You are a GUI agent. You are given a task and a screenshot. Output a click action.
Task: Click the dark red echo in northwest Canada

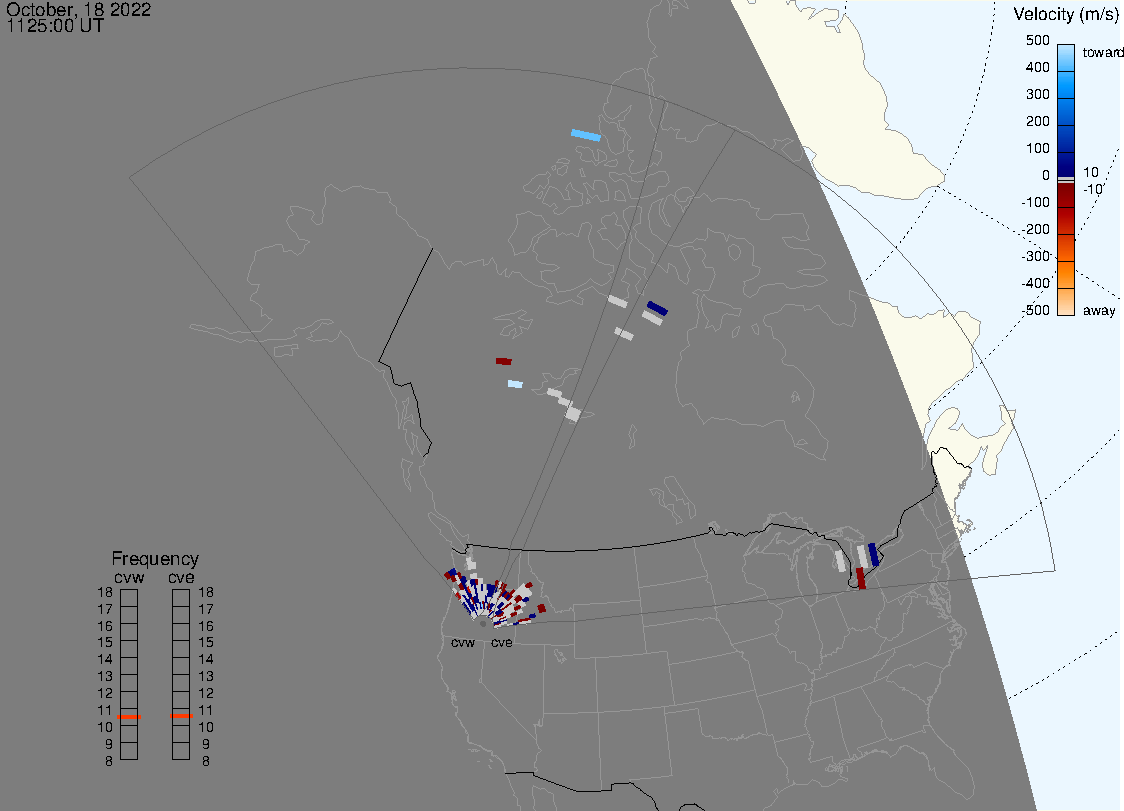(x=504, y=361)
